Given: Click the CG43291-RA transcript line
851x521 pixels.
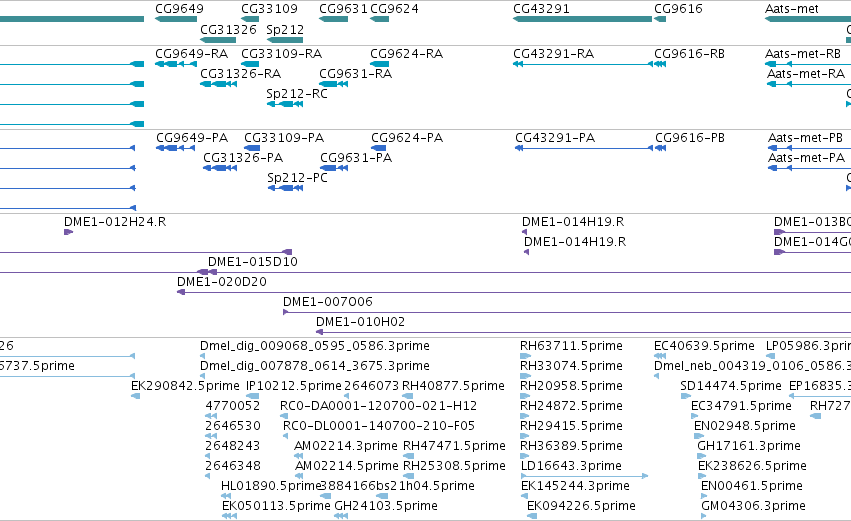Looking at the screenshot, I should pyautogui.click(x=582, y=64).
